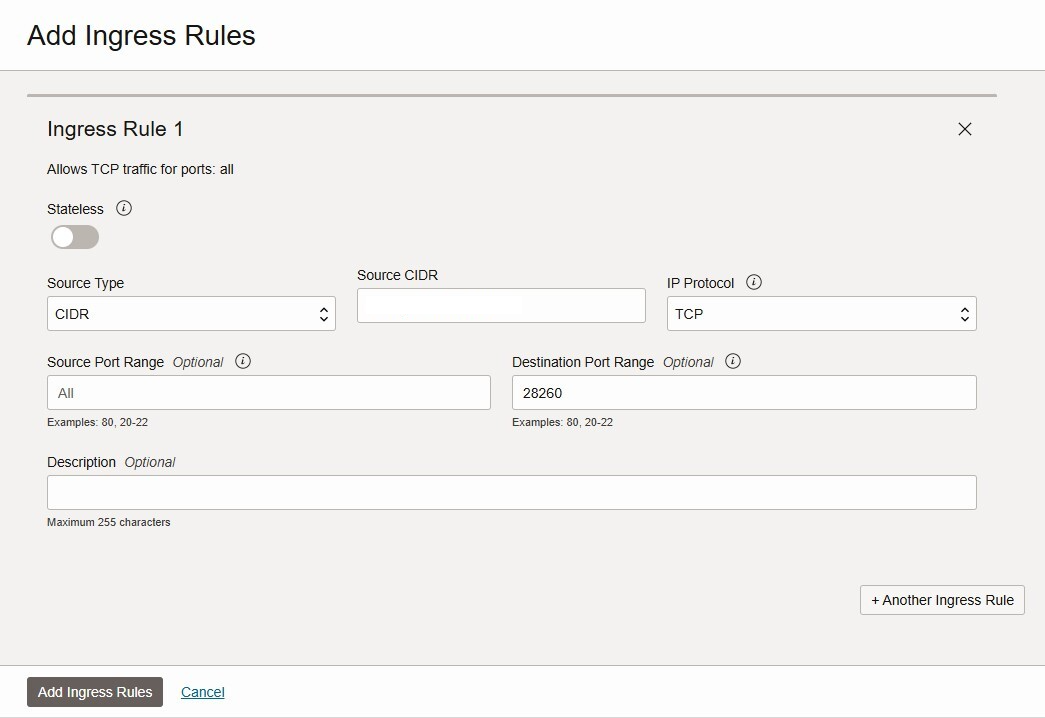The width and height of the screenshot is (1045, 718).
Task: Open the Source Type dropdown
Action: [x=191, y=314]
